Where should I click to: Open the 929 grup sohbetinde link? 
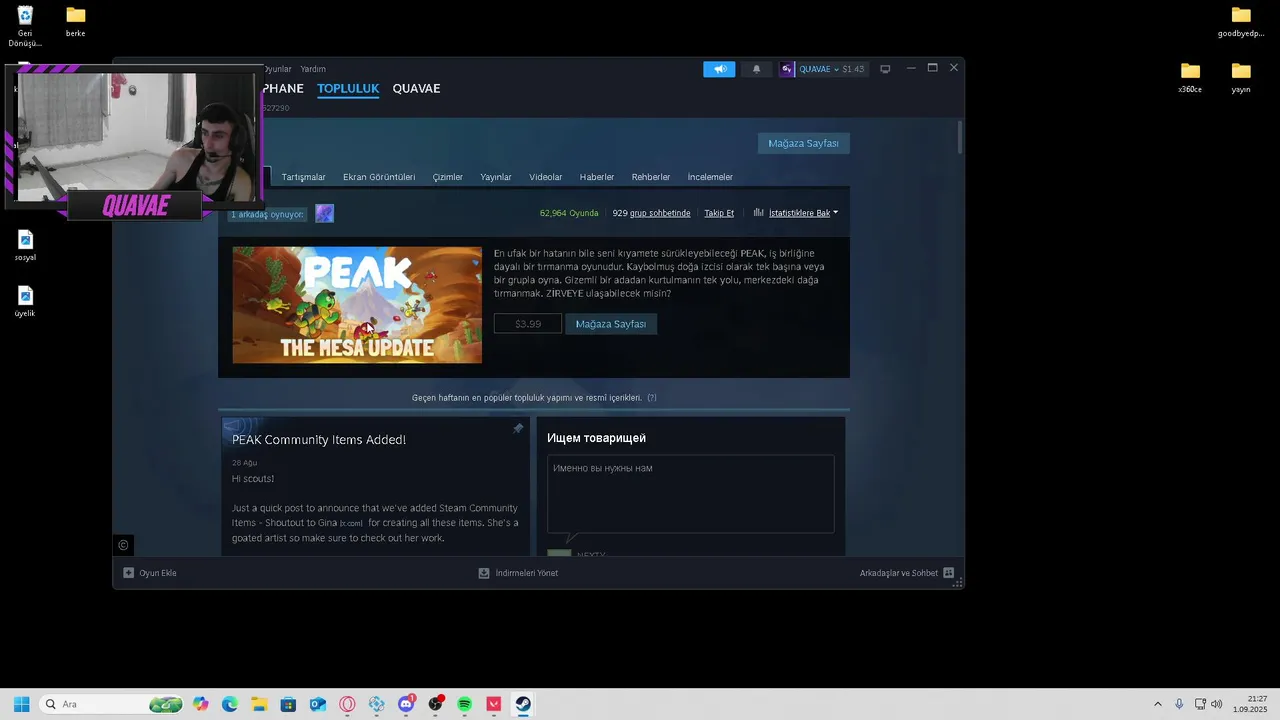652,213
